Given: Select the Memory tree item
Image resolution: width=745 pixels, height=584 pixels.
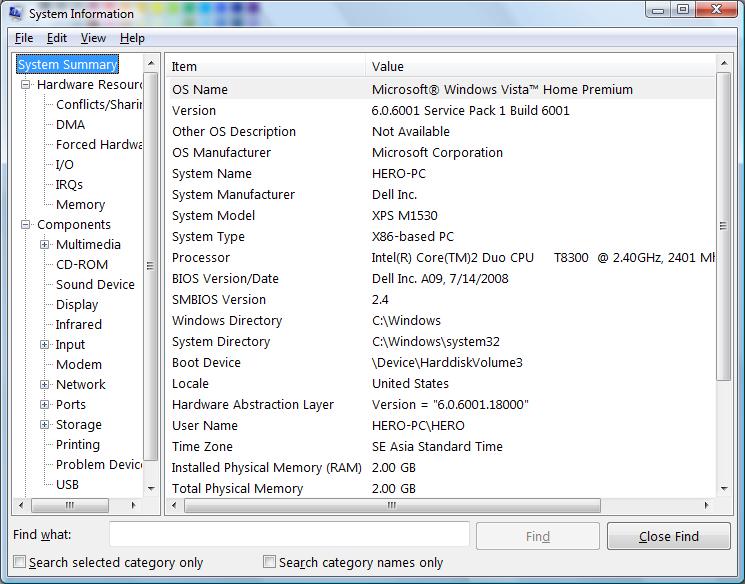Looking at the screenshot, I should click(80, 204).
